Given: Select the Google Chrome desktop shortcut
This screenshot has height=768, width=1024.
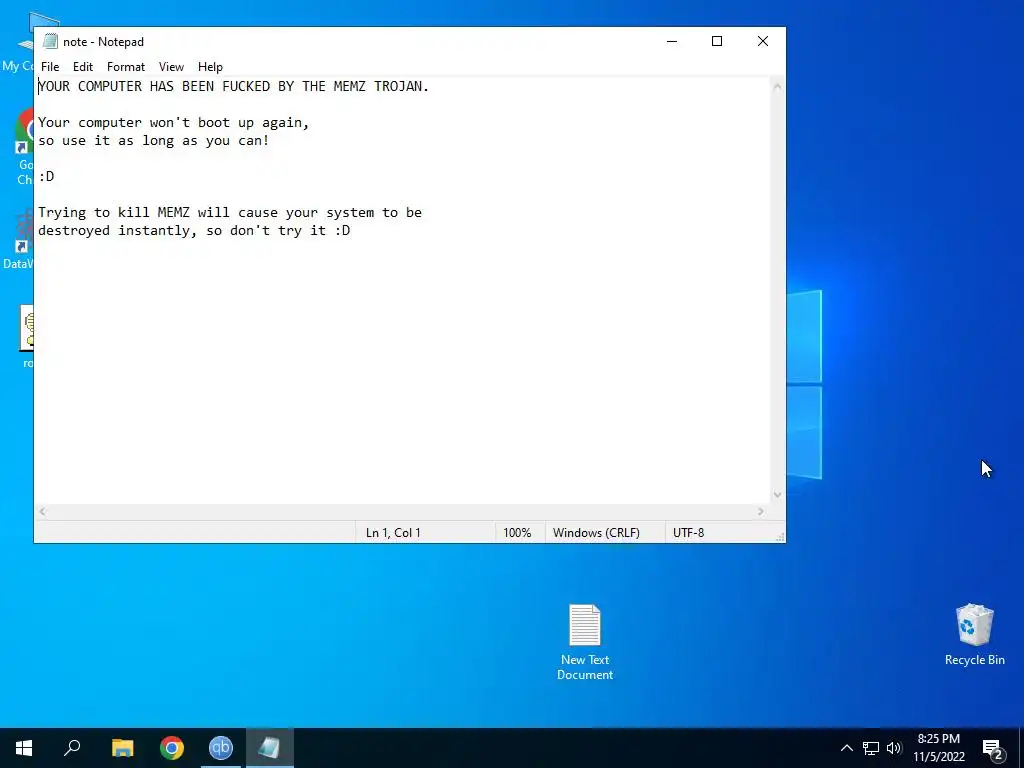Looking at the screenshot, I should point(24,147).
